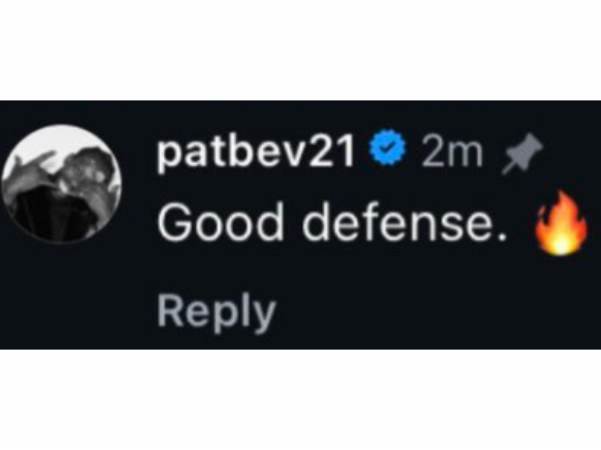Click the white blank area above the comment
The width and height of the screenshot is (601, 450).
click(x=300, y=50)
